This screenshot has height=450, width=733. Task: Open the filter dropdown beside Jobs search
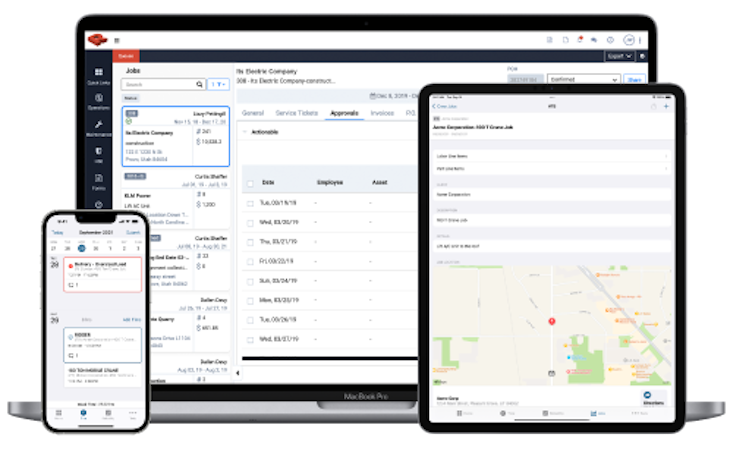(x=218, y=84)
